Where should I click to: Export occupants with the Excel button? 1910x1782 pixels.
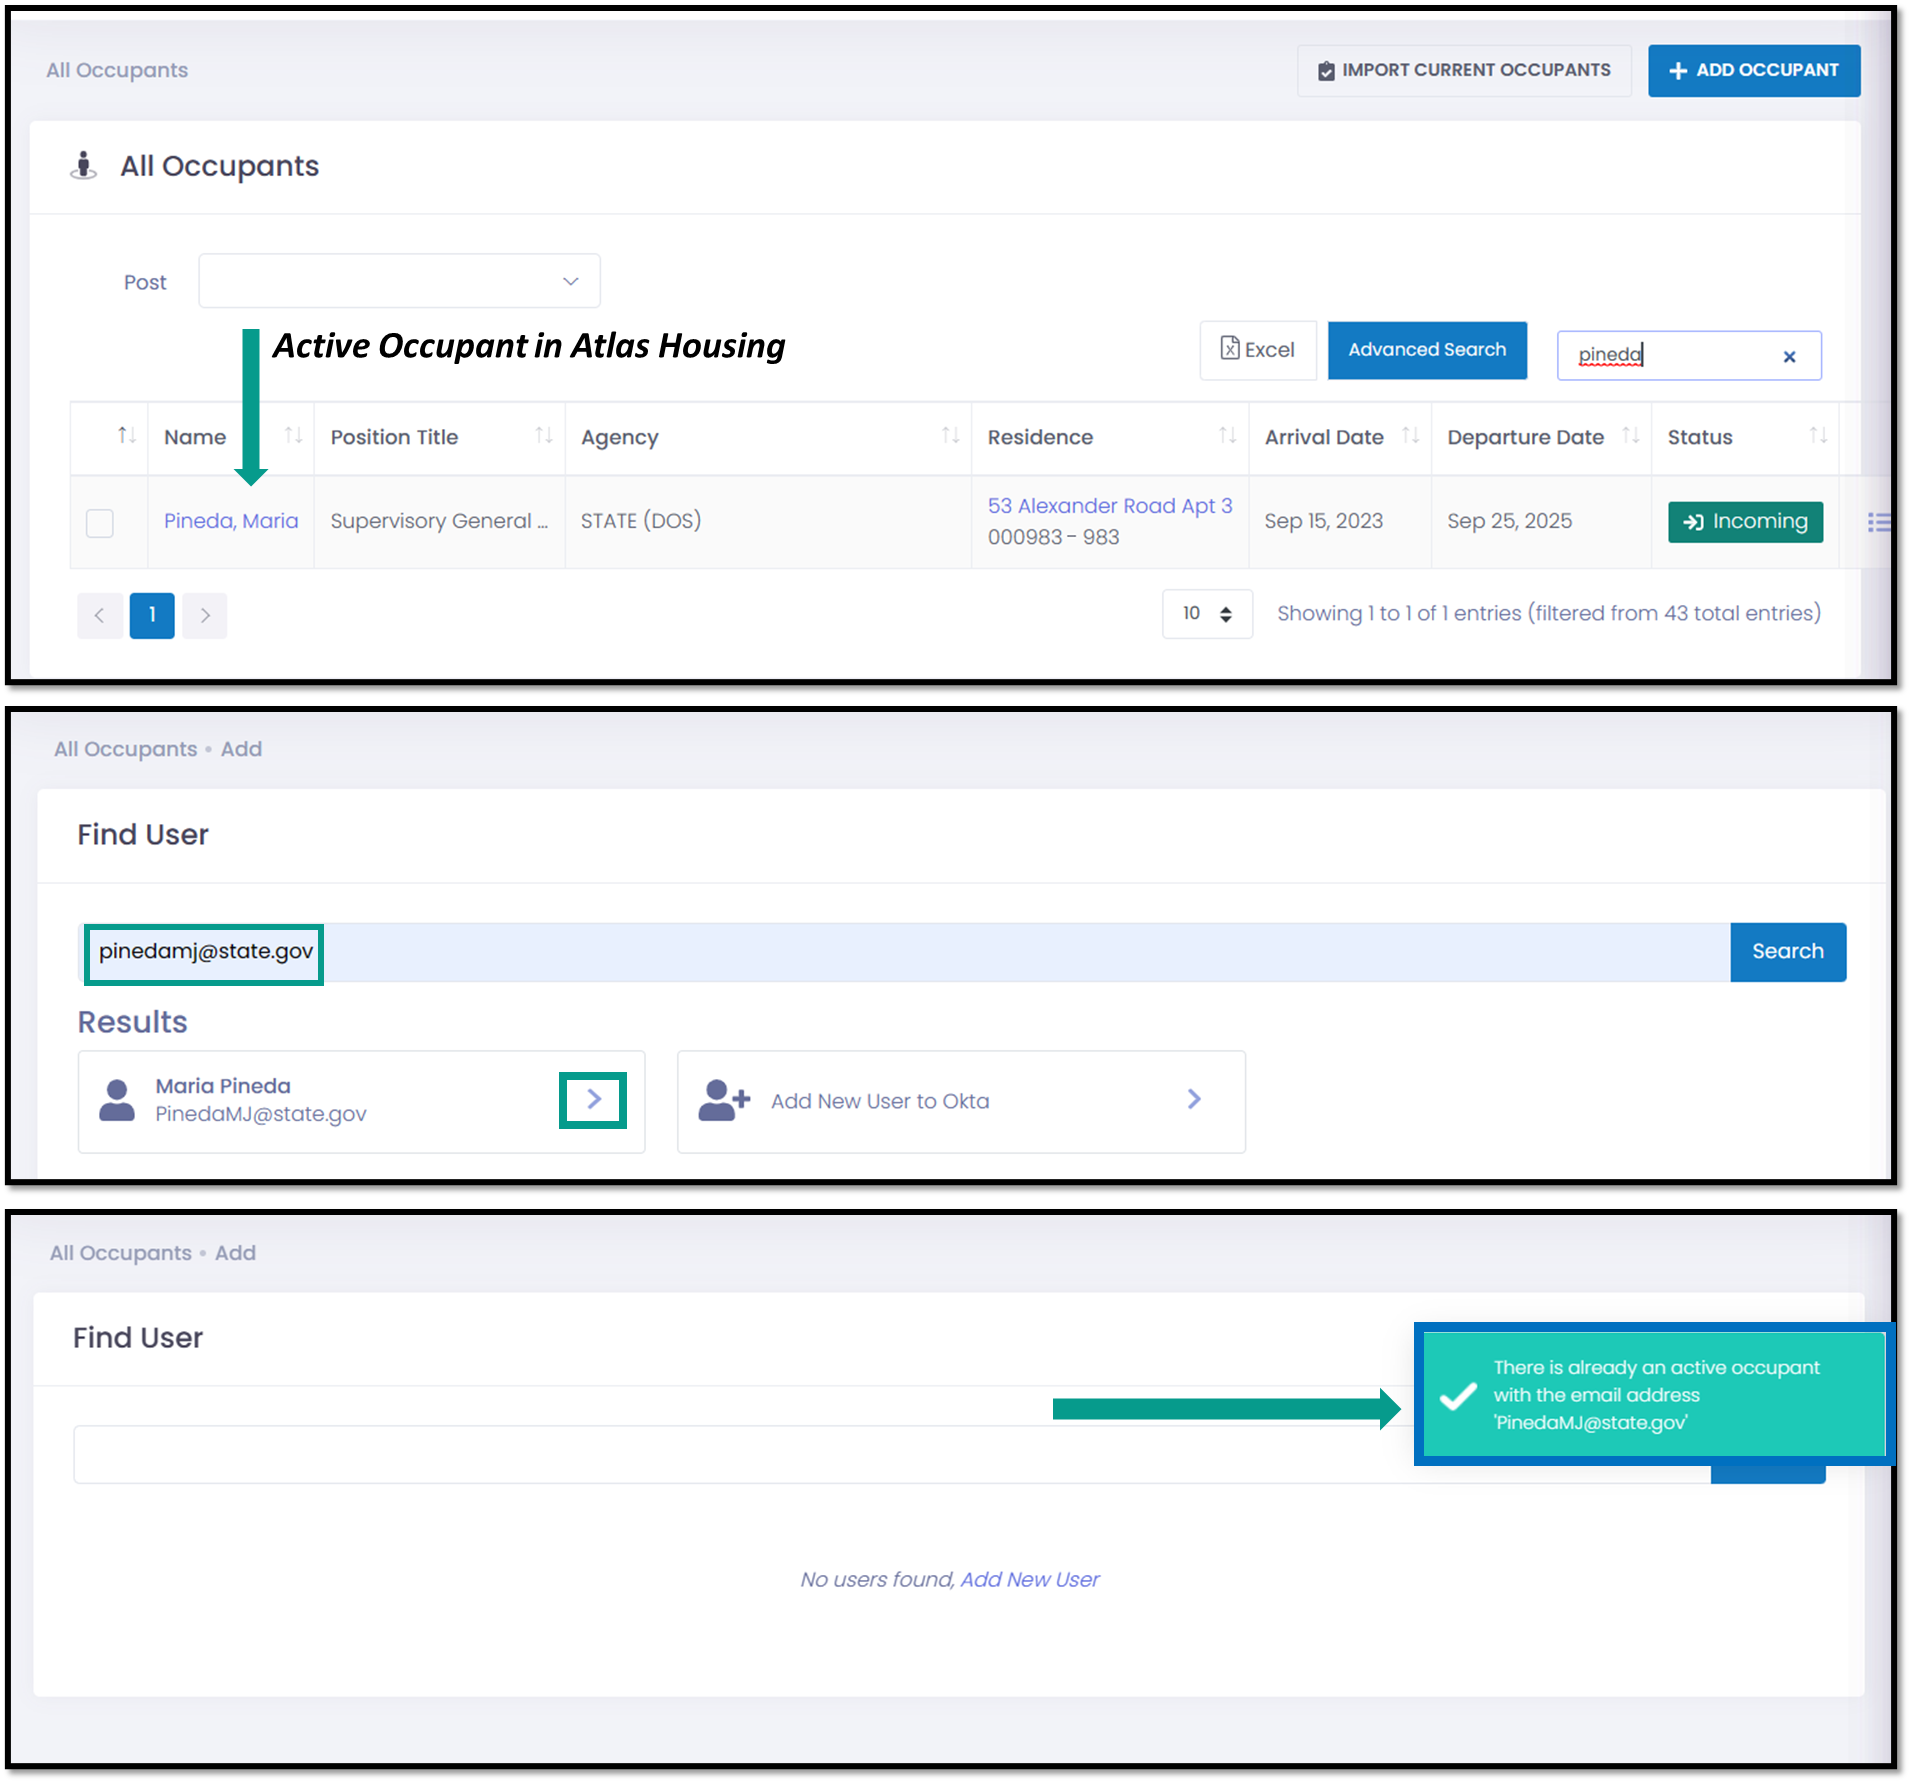click(x=1258, y=350)
